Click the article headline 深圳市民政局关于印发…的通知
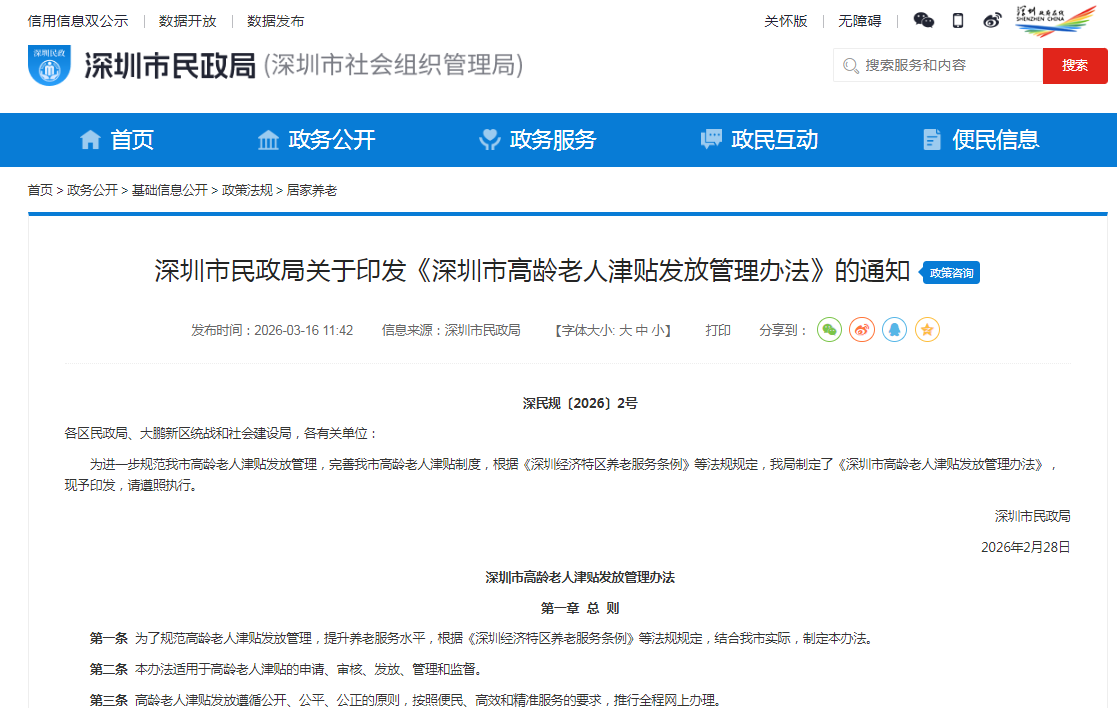Viewport: 1117px width, 708px height. (x=532, y=271)
